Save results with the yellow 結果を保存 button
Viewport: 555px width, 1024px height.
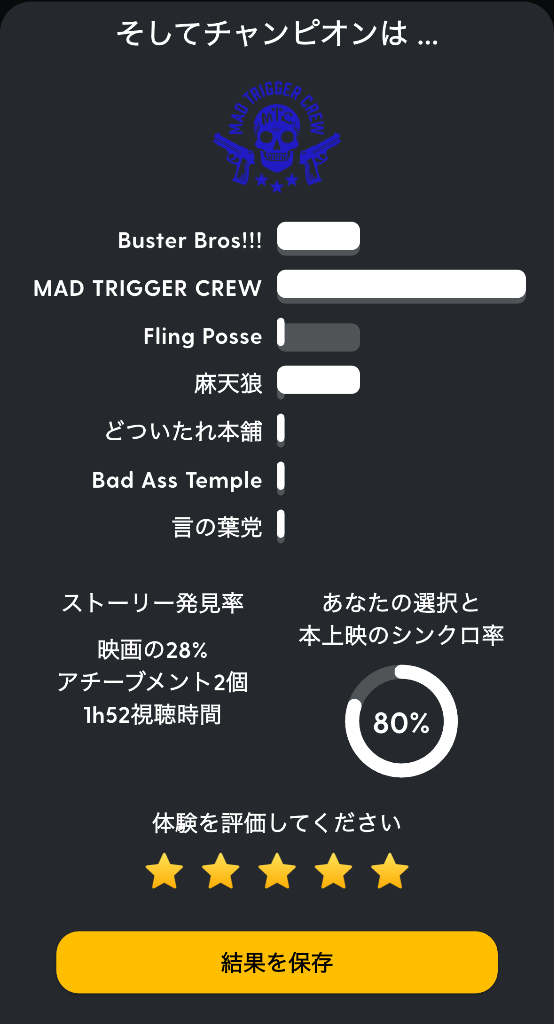point(277,962)
